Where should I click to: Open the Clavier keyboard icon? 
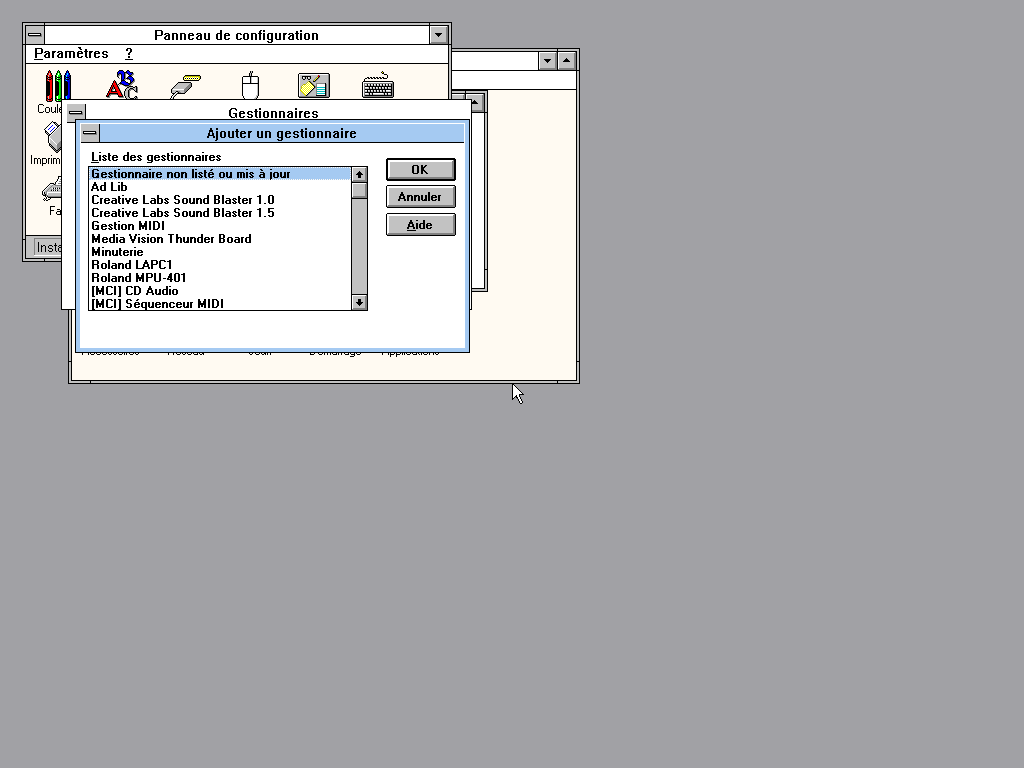point(378,86)
